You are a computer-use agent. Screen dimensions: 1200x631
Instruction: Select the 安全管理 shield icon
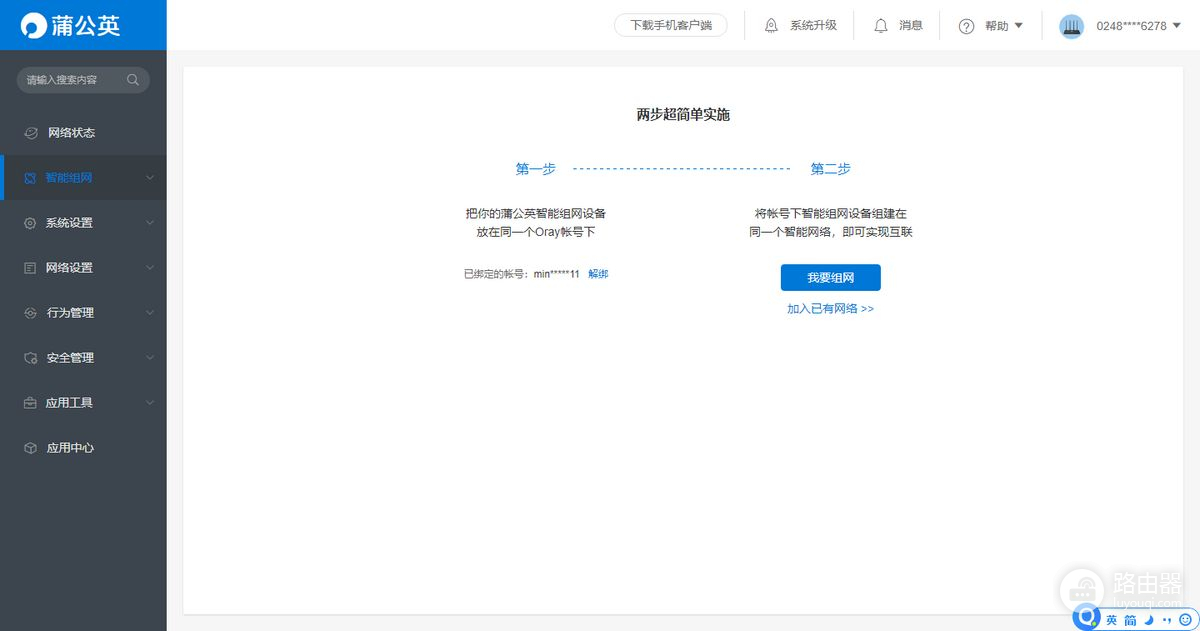(x=31, y=357)
